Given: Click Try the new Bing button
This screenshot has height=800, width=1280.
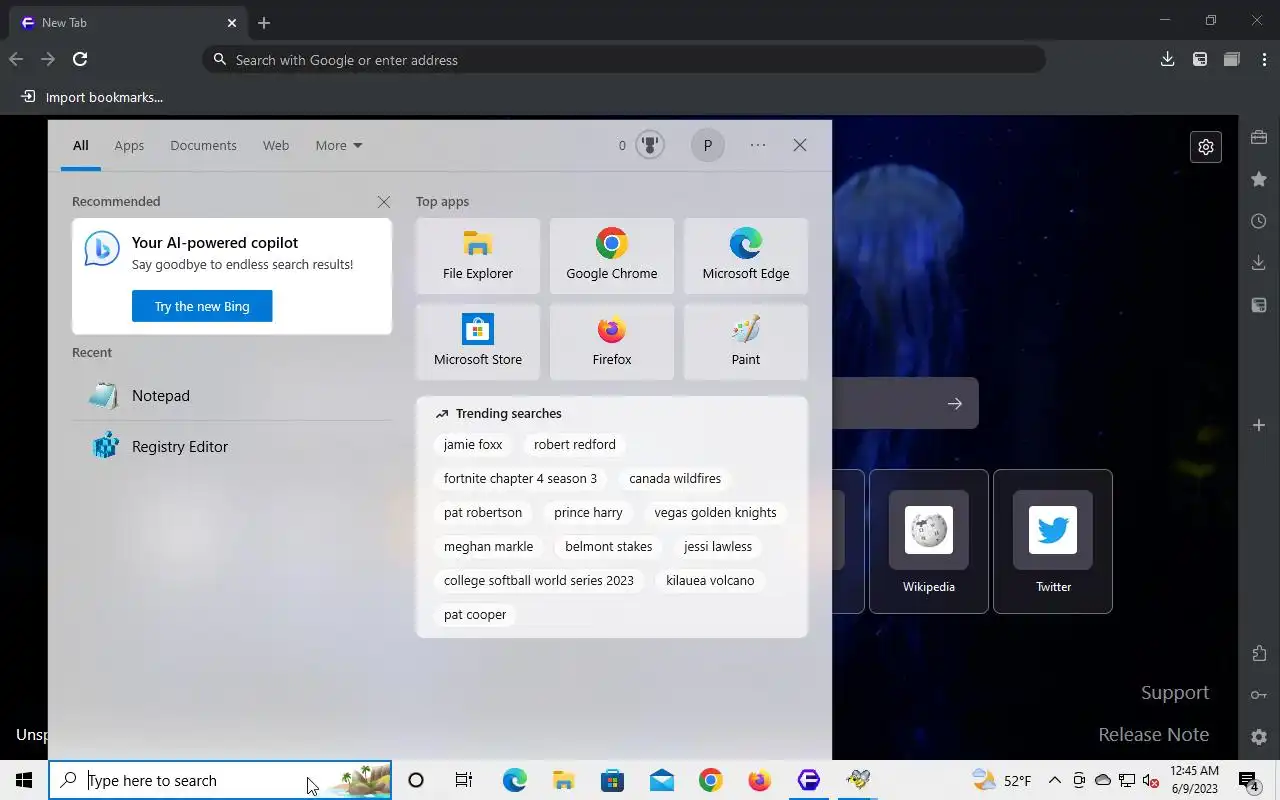Looking at the screenshot, I should [202, 306].
